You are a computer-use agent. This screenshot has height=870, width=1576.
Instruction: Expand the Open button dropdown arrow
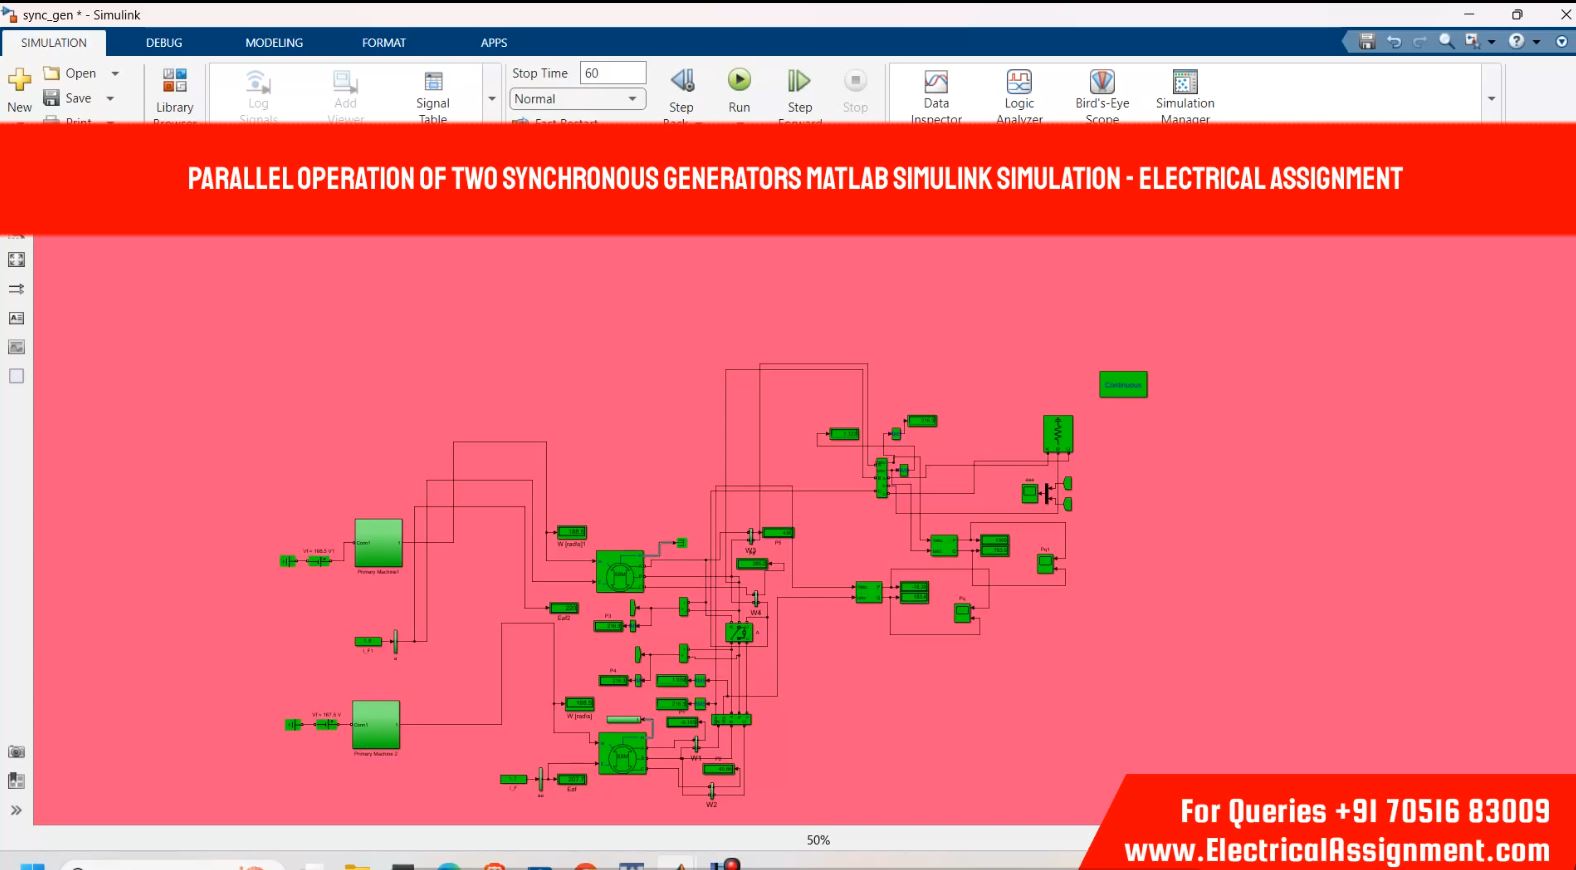click(115, 73)
